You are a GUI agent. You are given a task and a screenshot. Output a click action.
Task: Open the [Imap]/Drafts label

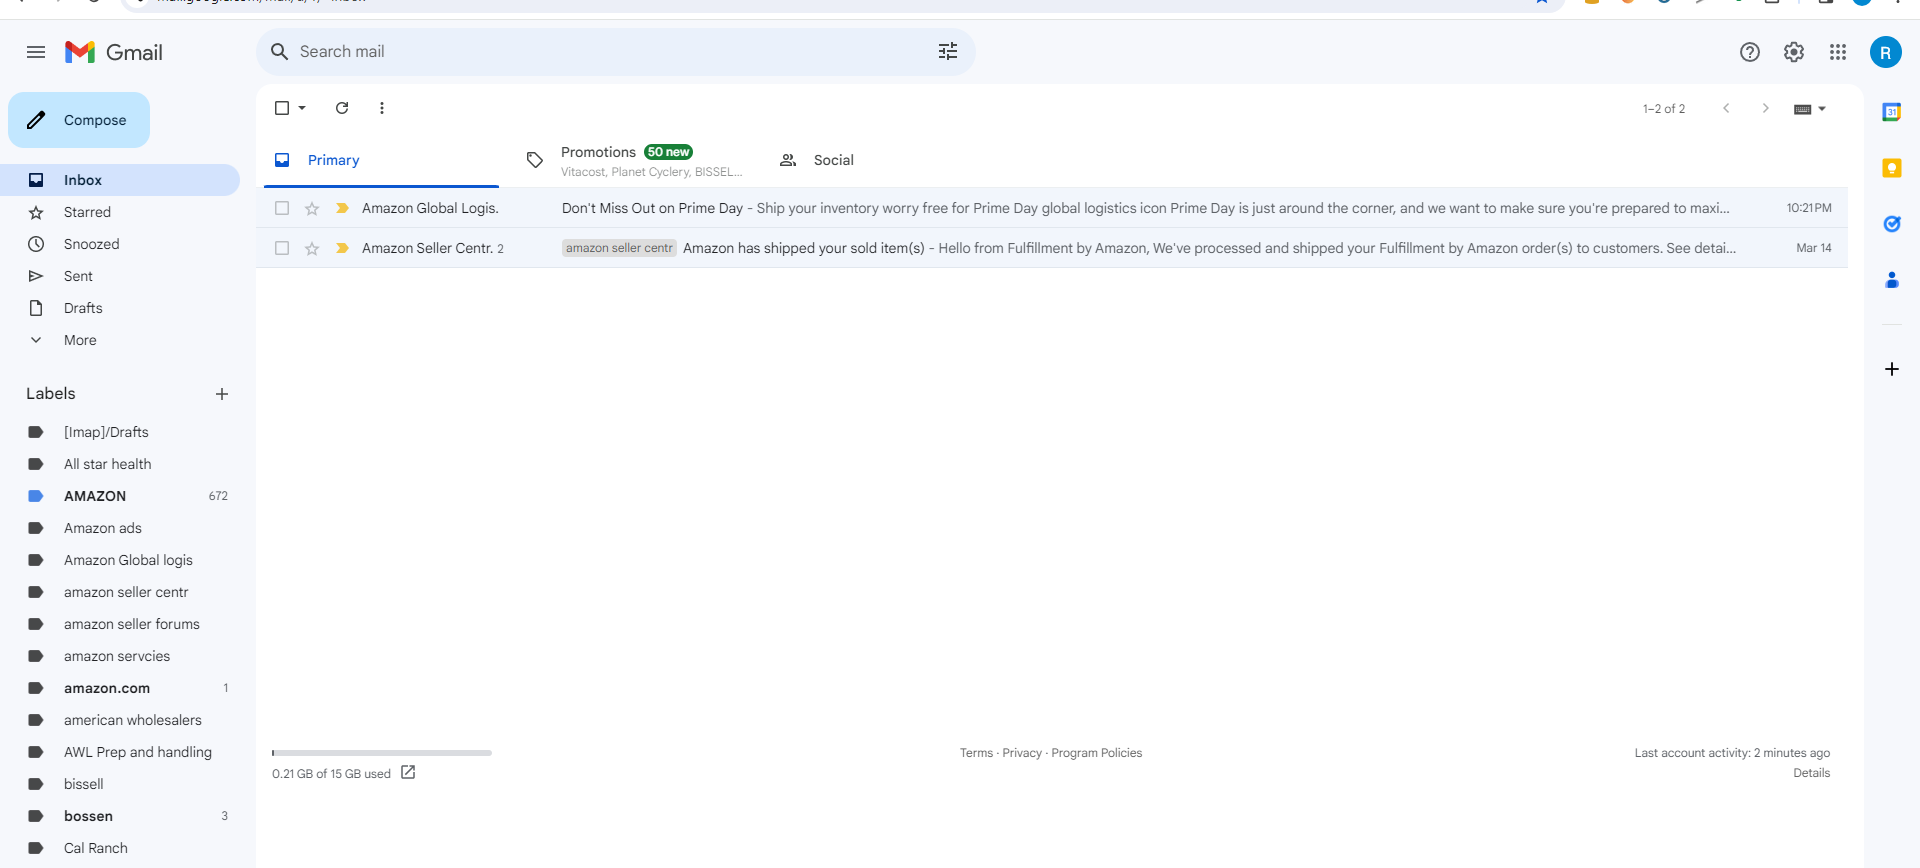(x=120, y=432)
